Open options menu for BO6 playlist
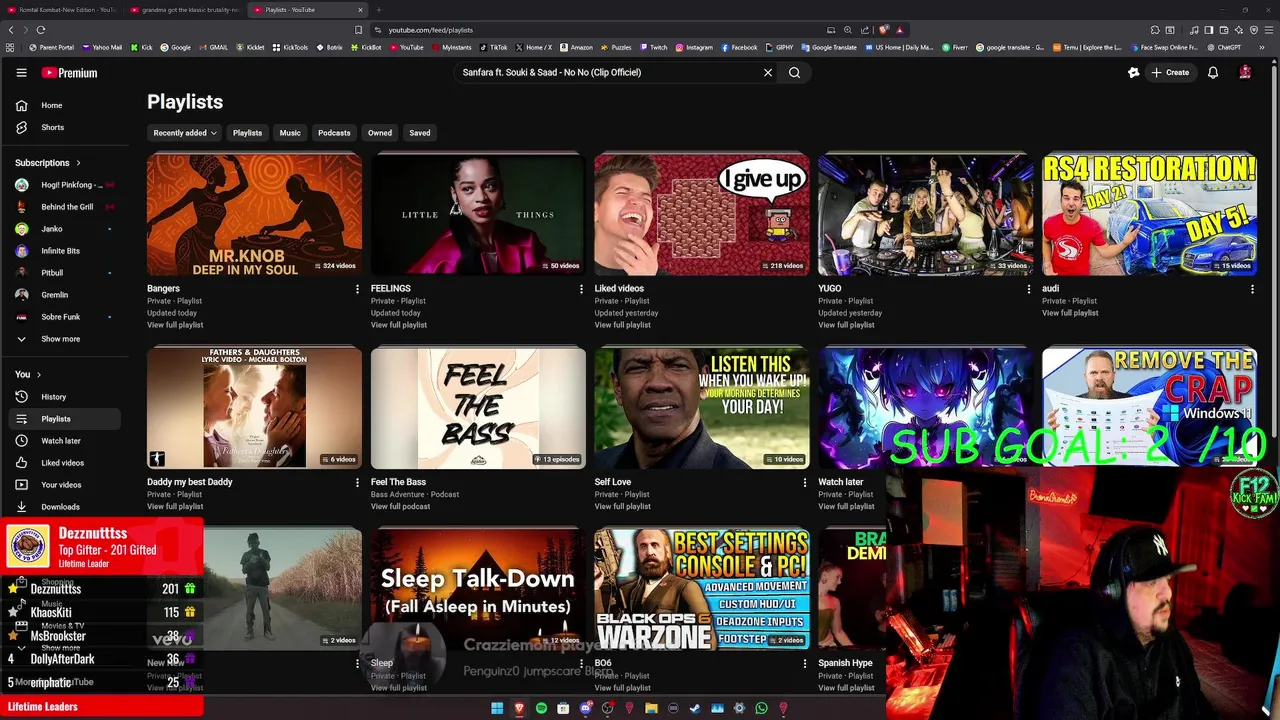1280x720 pixels. [x=805, y=663]
